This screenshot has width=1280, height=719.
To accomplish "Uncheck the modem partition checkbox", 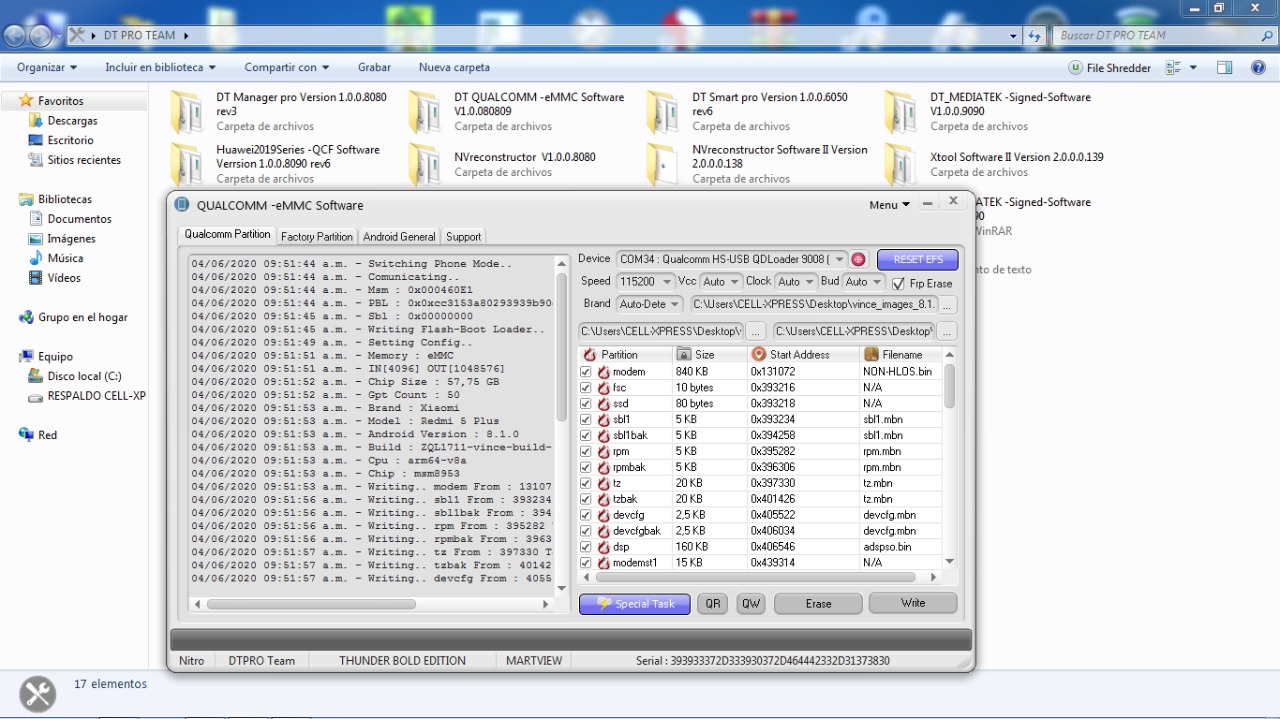I will [586, 372].
